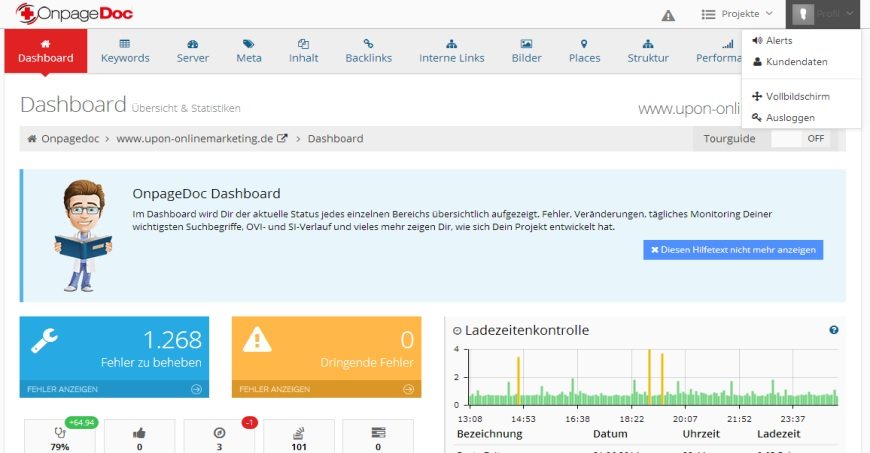Image resolution: width=870 pixels, height=453 pixels.
Task: Click the wrench icon in blue card
Action: click(x=44, y=340)
